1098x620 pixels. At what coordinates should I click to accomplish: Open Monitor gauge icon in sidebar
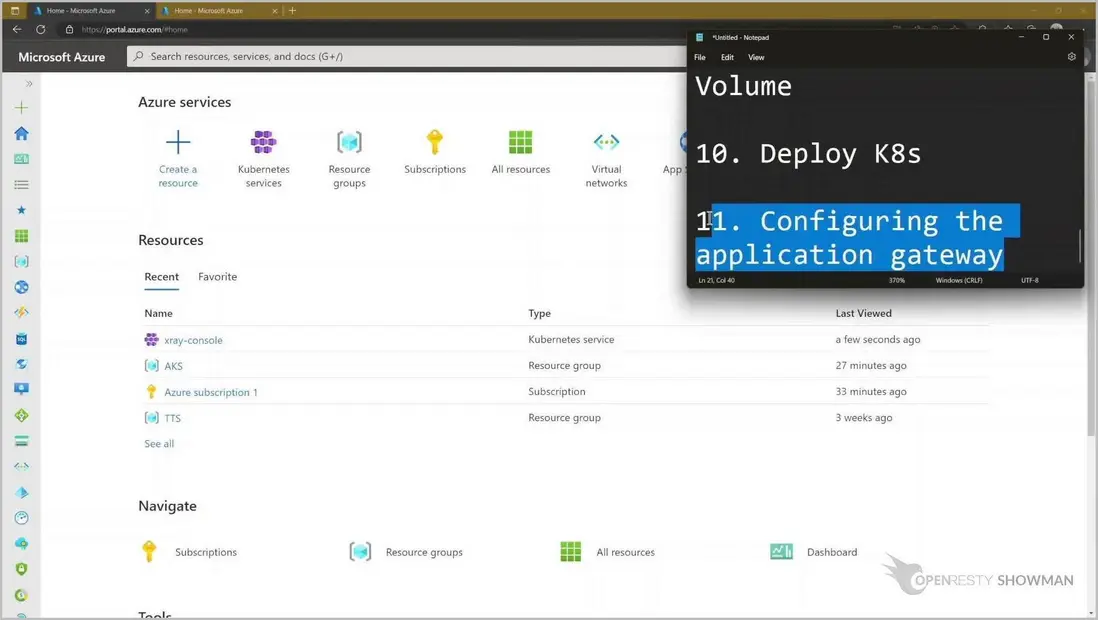22,518
